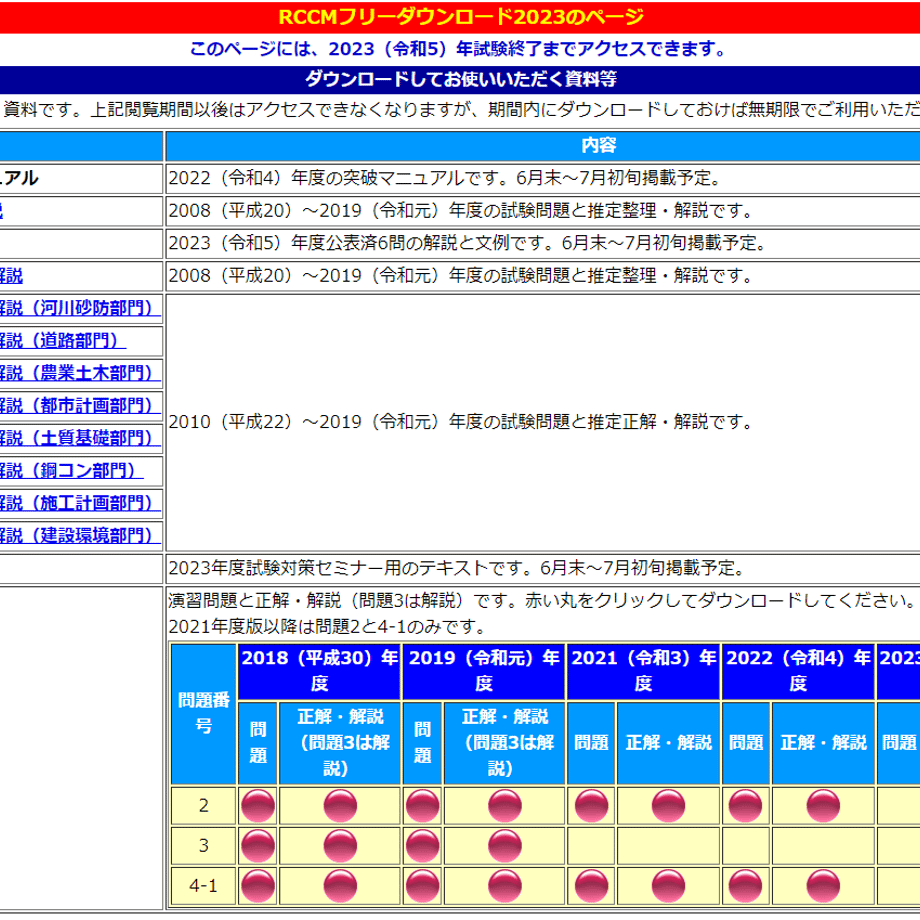This screenshot has height=920, width=920.
Task: Click the このページには、2023（令和5）年試験終了まで notice text
Action: pos(459,49)
